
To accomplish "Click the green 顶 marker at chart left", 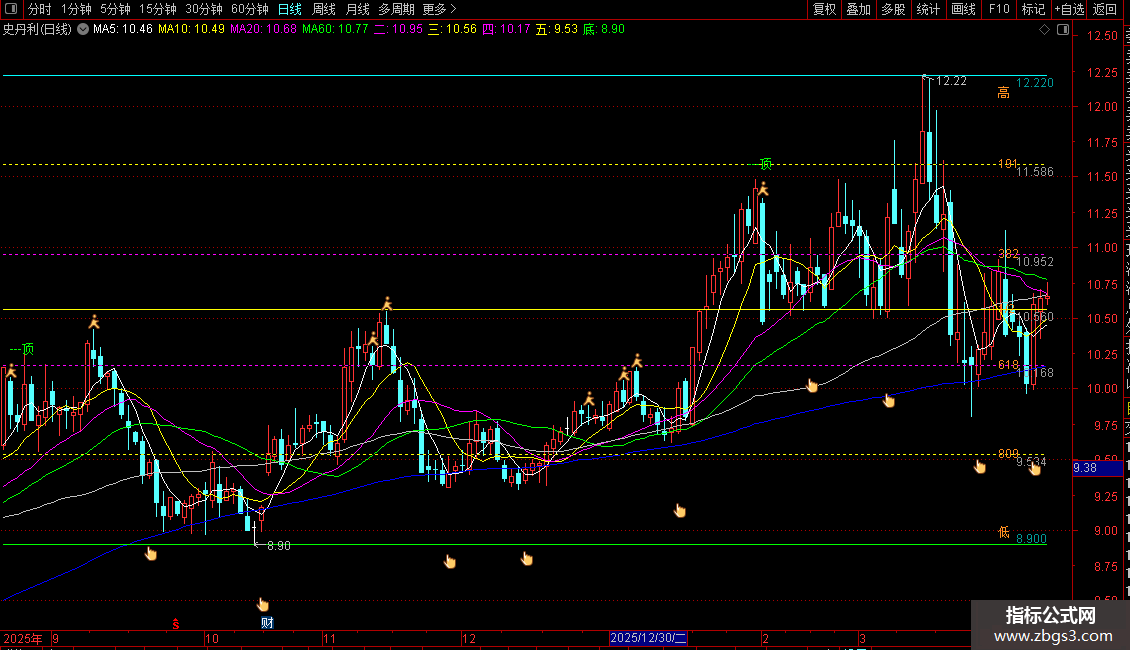I will (x=28, y=350).
